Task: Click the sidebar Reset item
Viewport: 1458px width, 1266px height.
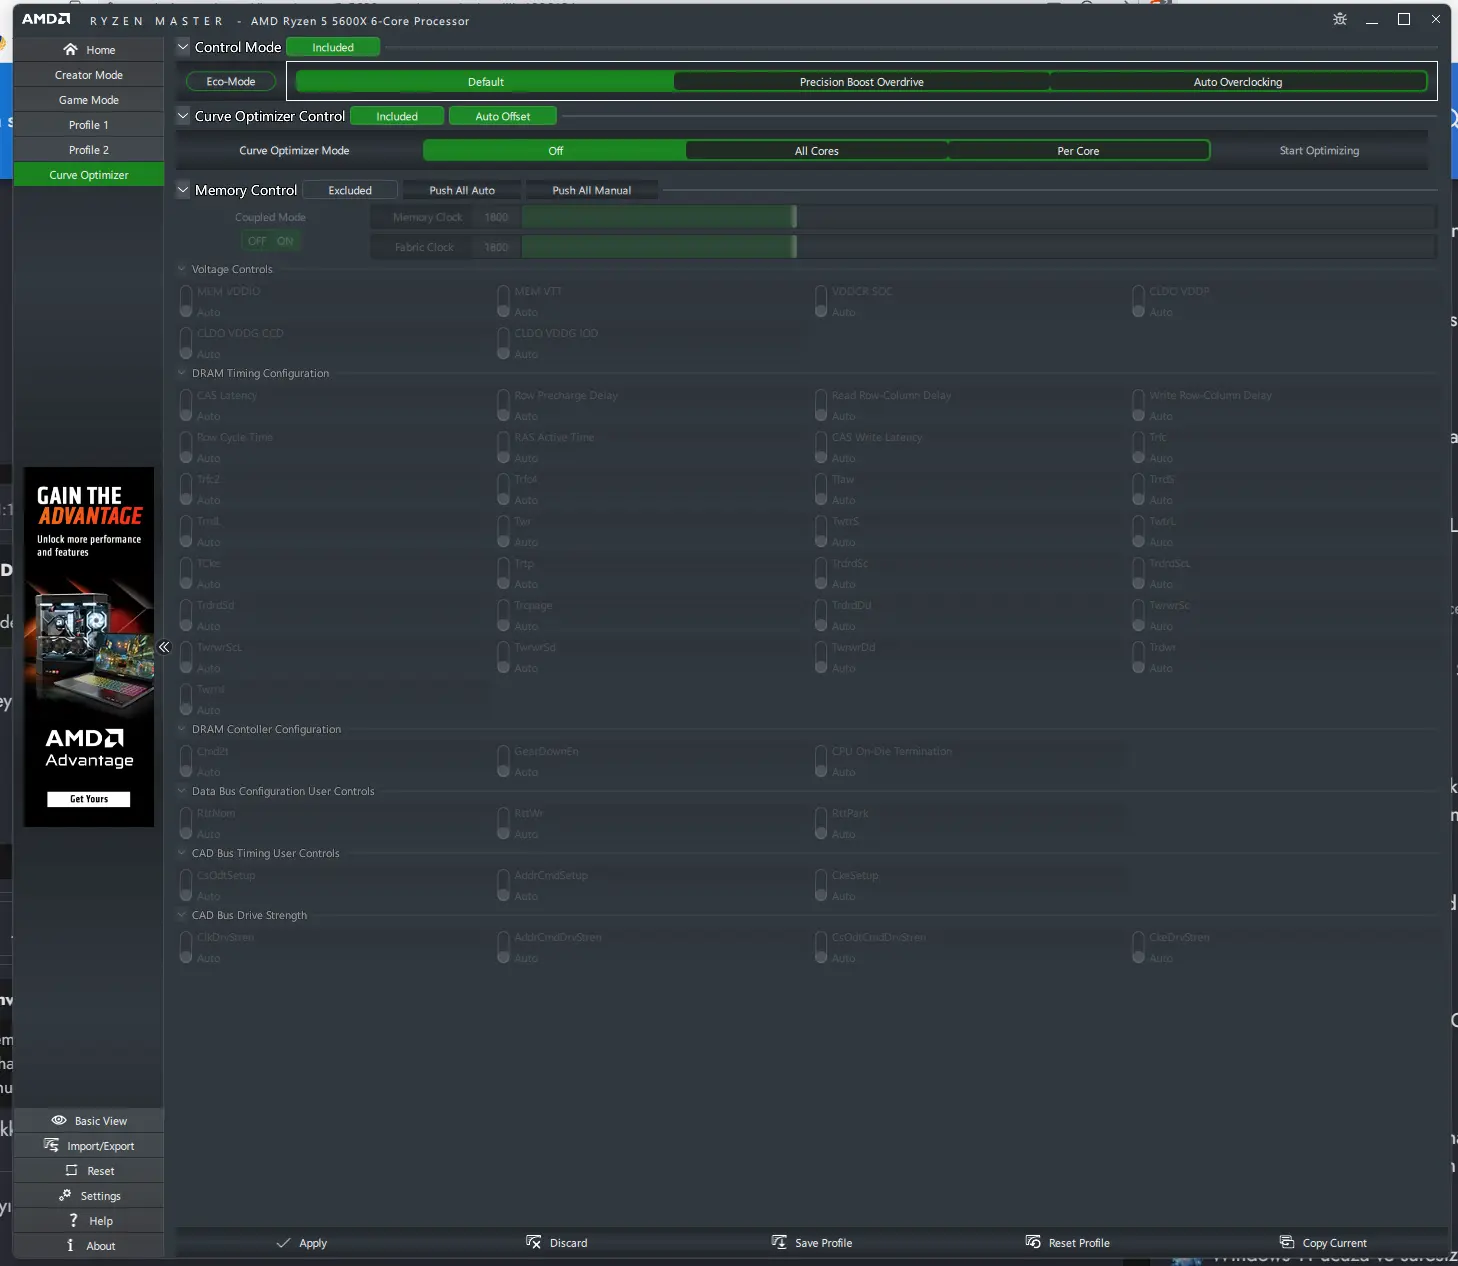Action: tap(89, 1171)
